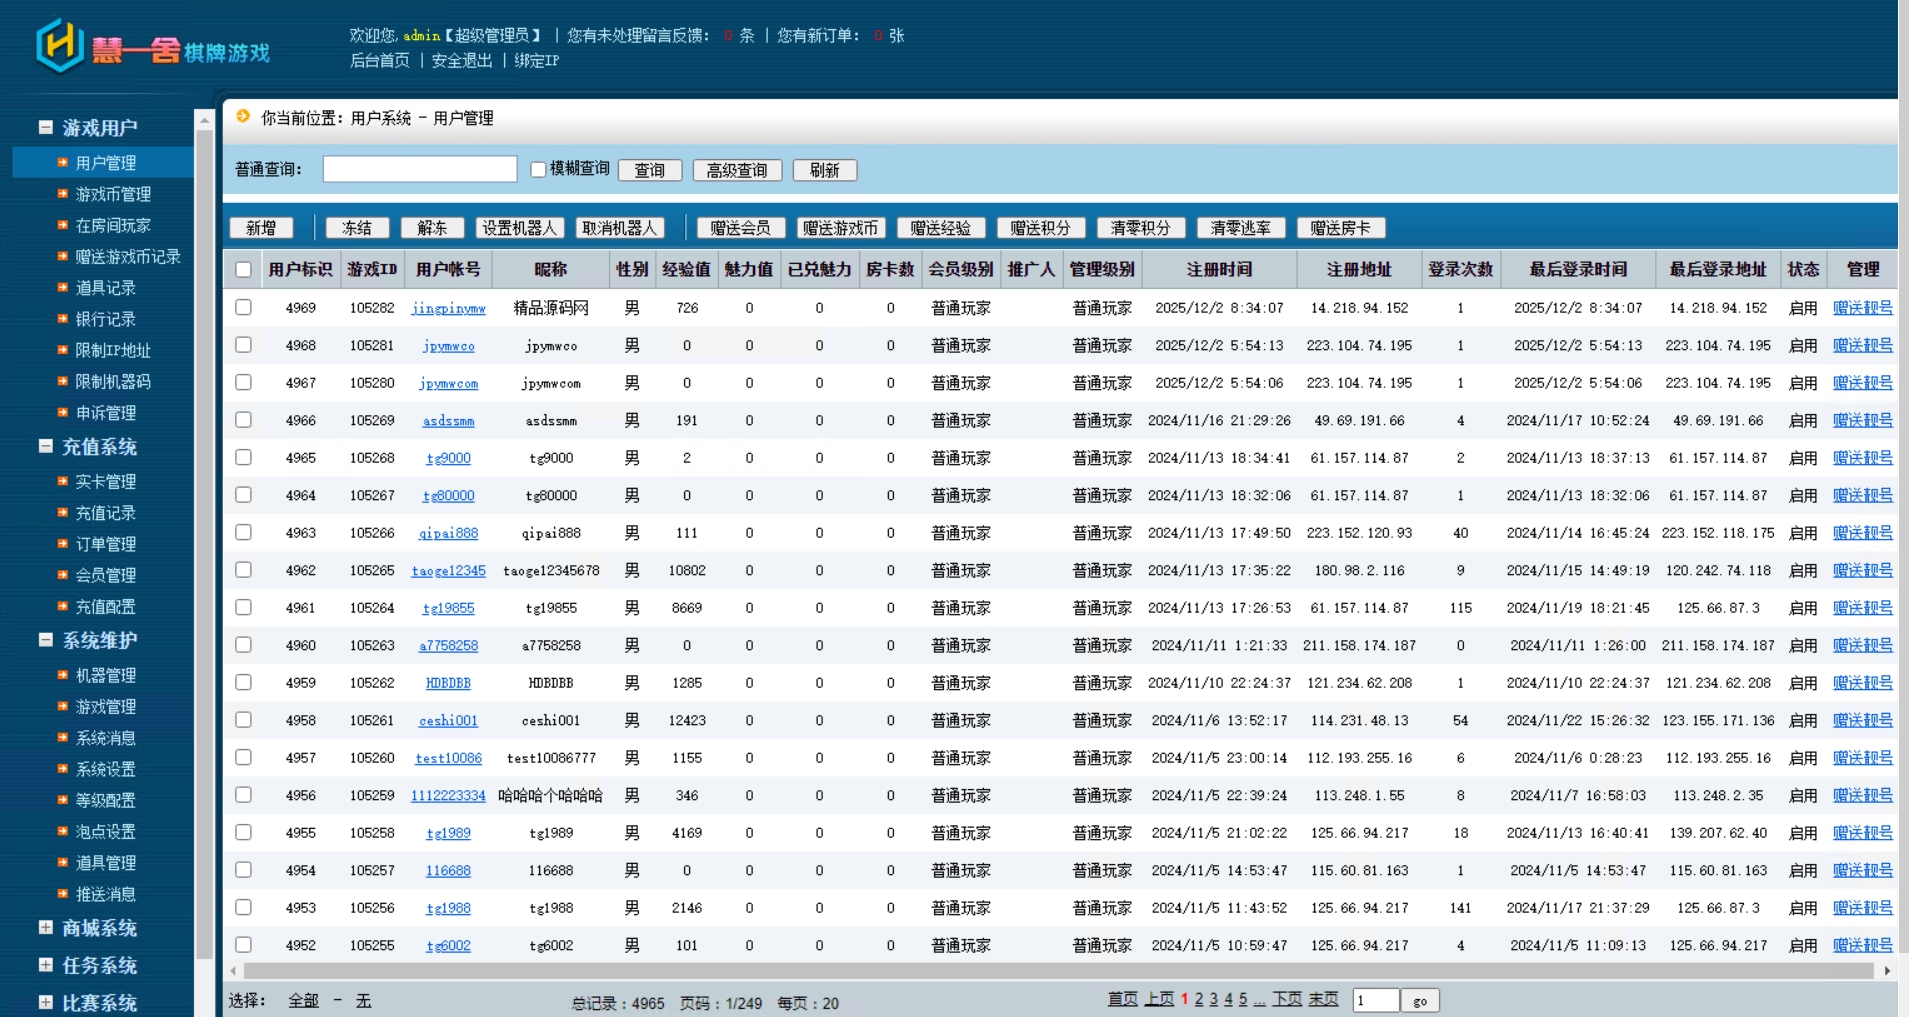Screen dimensions: 1909x1017
Task: Click the orange arrow location icon
Action: 243,117
